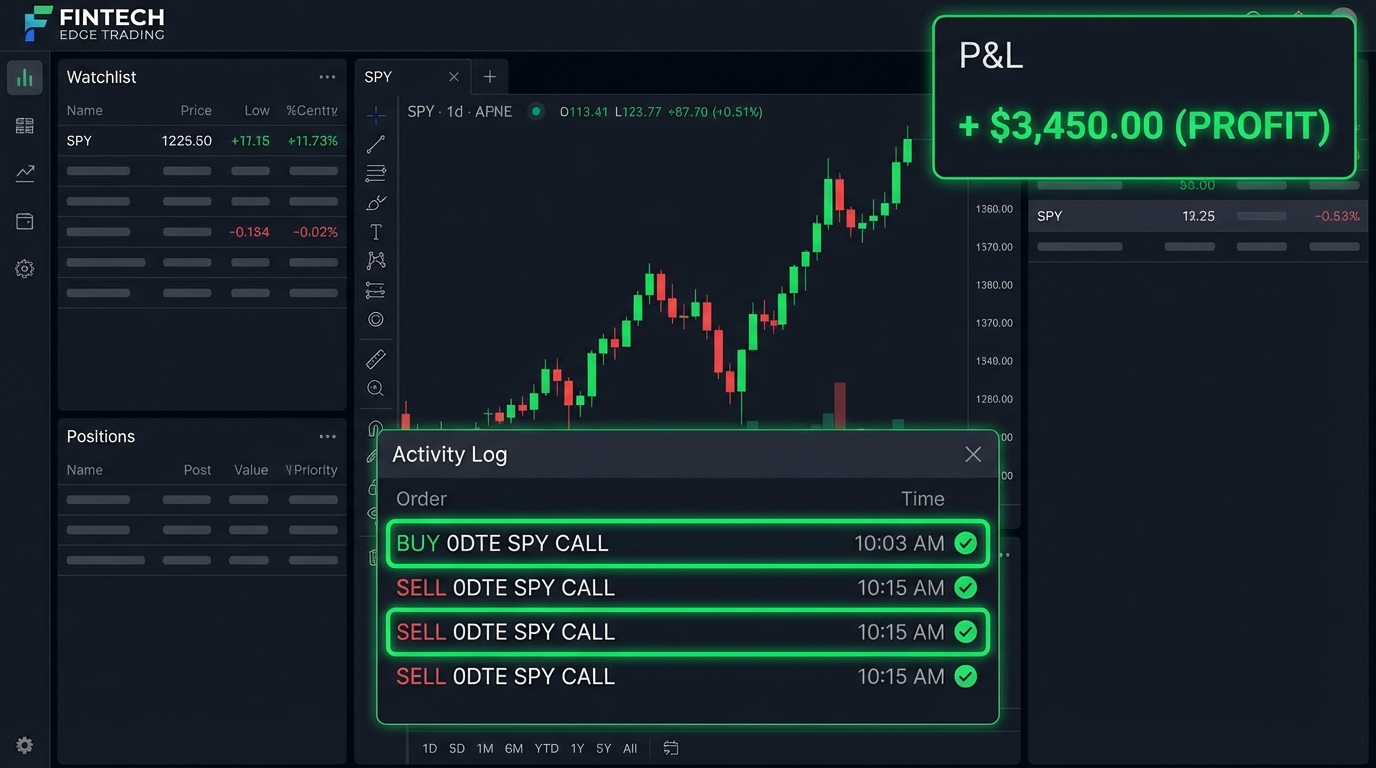Open settings gear at bottom-left sidebar
Viewport: 1376px width, 768px height.
pos(25,745)
